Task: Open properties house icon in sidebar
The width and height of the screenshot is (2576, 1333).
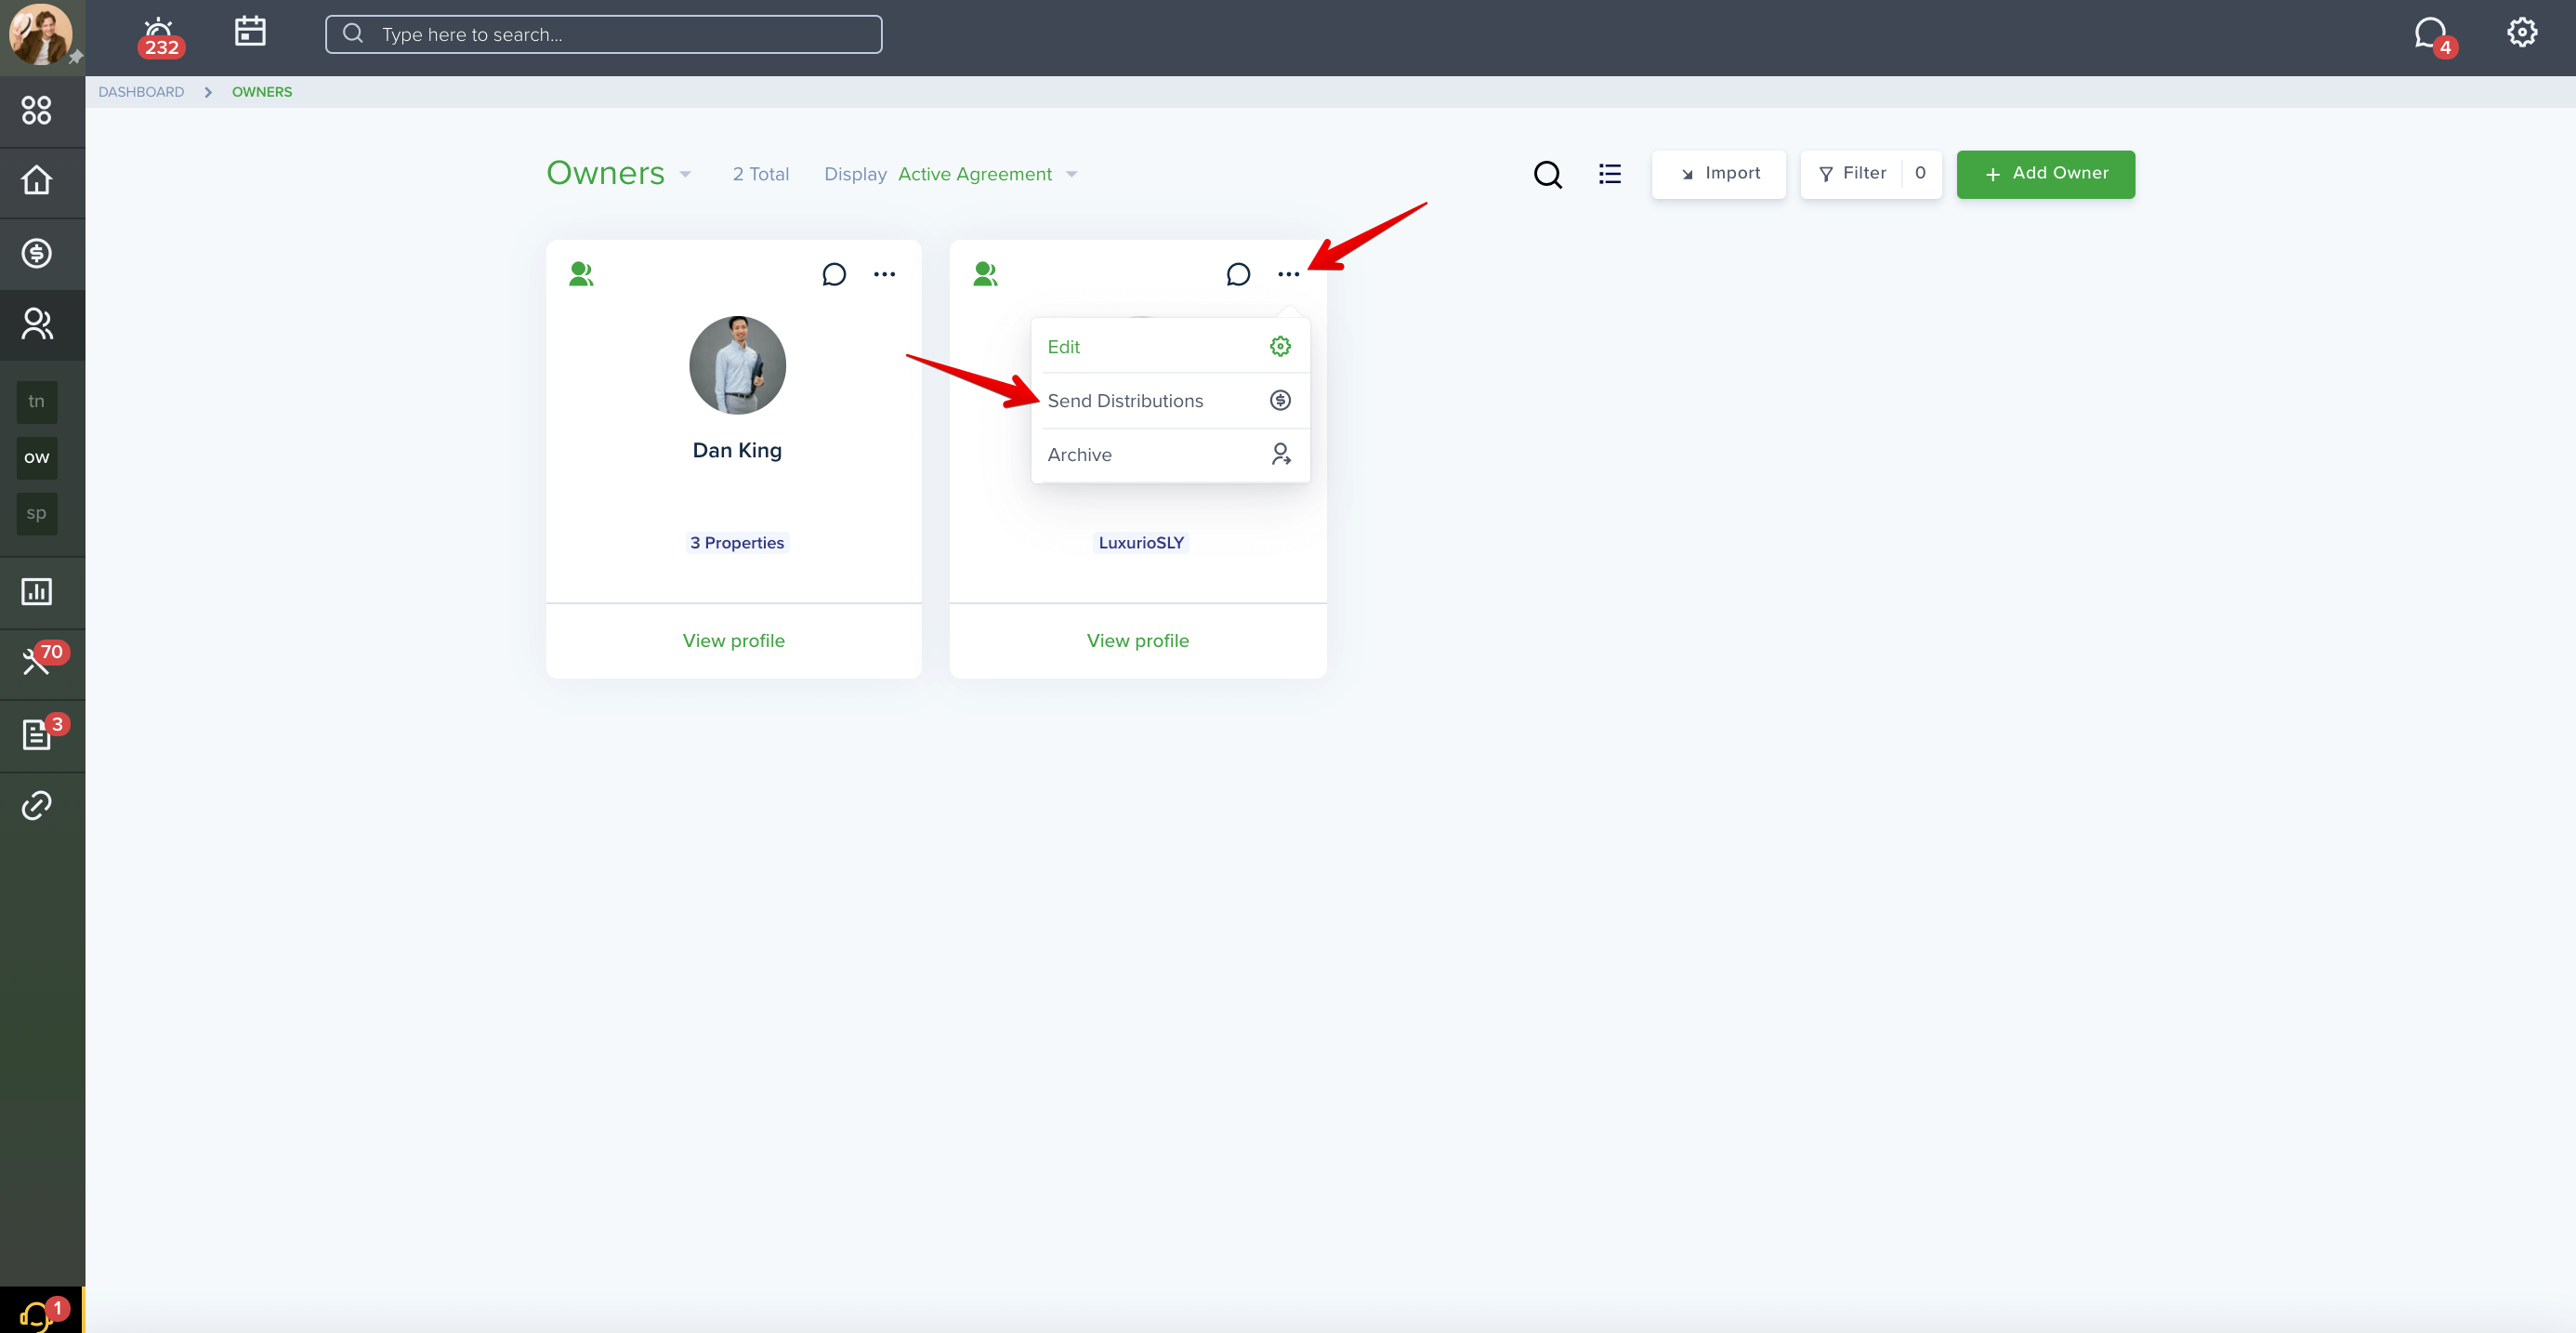Action: [37, 181]
